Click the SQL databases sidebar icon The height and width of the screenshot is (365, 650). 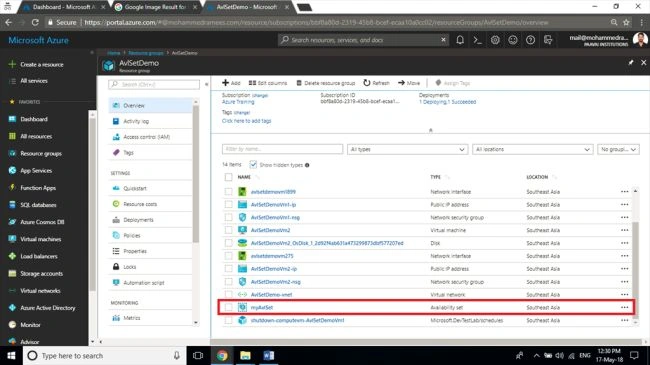coord(12,205)
